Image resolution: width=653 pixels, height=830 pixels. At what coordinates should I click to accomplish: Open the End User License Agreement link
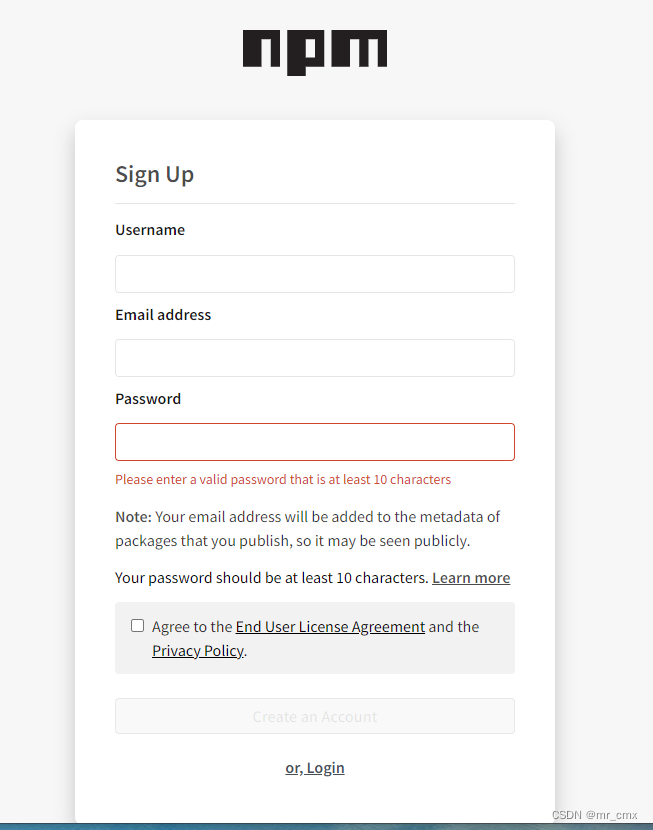click(x=330, y=627)
